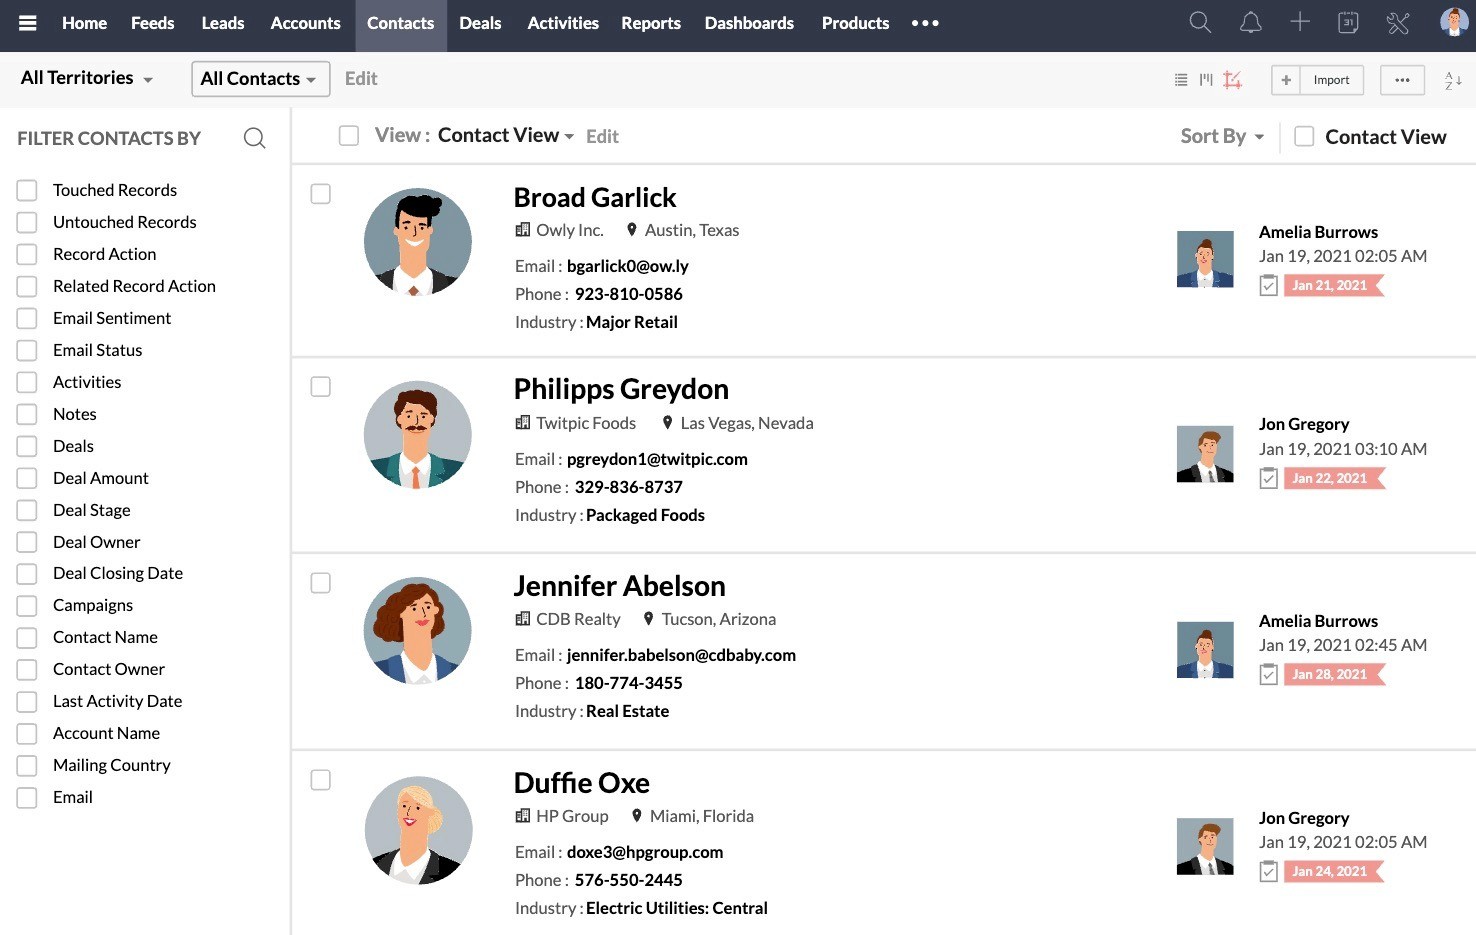Select the Duffie Oxe row checkbox
The width and height of the screenshot is (1476, 935).
click(x=320, y=780)
